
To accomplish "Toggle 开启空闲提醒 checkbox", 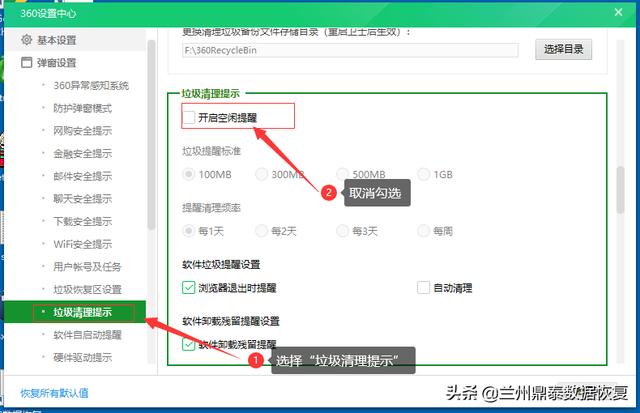I will [x=189, y=118].
